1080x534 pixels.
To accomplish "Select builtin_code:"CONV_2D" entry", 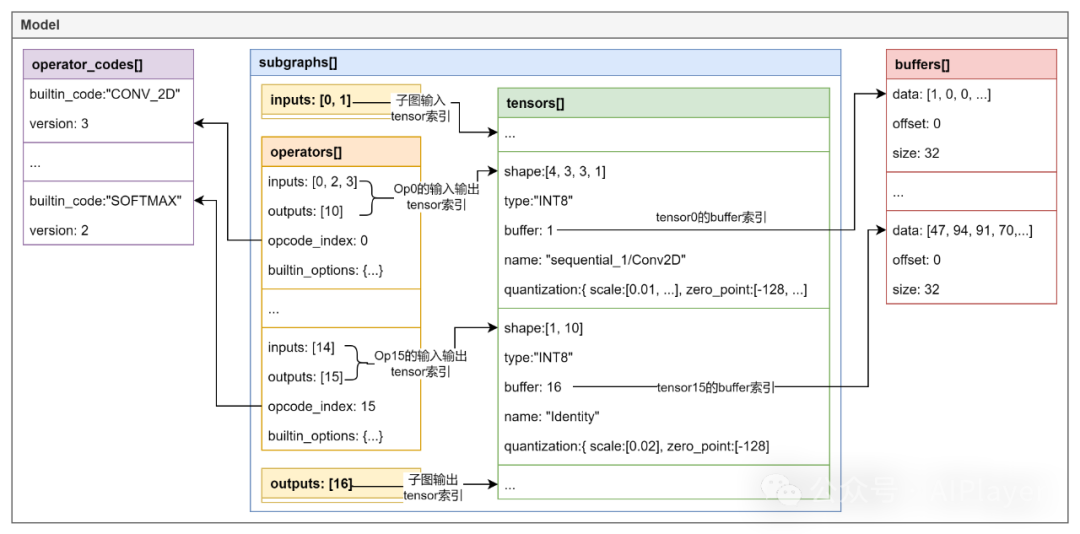I will (x=105, y=94).
